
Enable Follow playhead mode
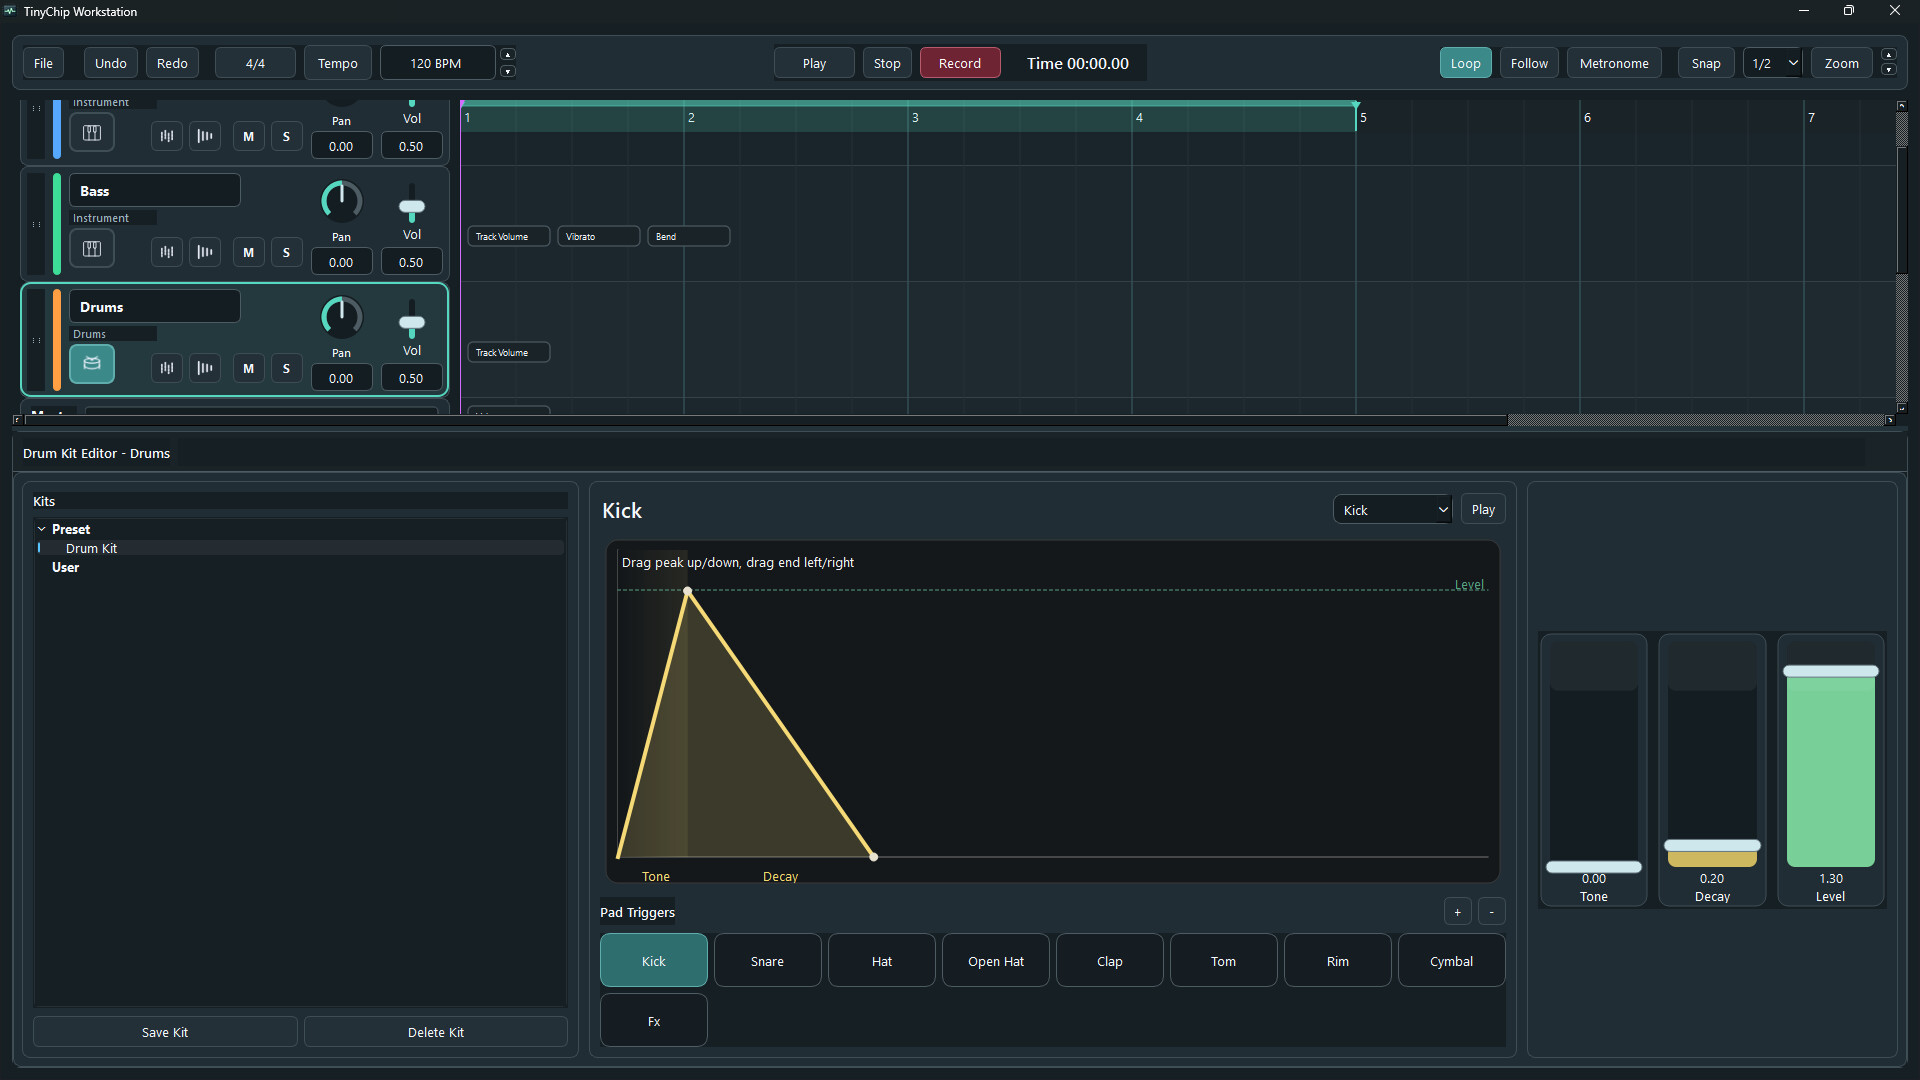tap(1529, 63)
